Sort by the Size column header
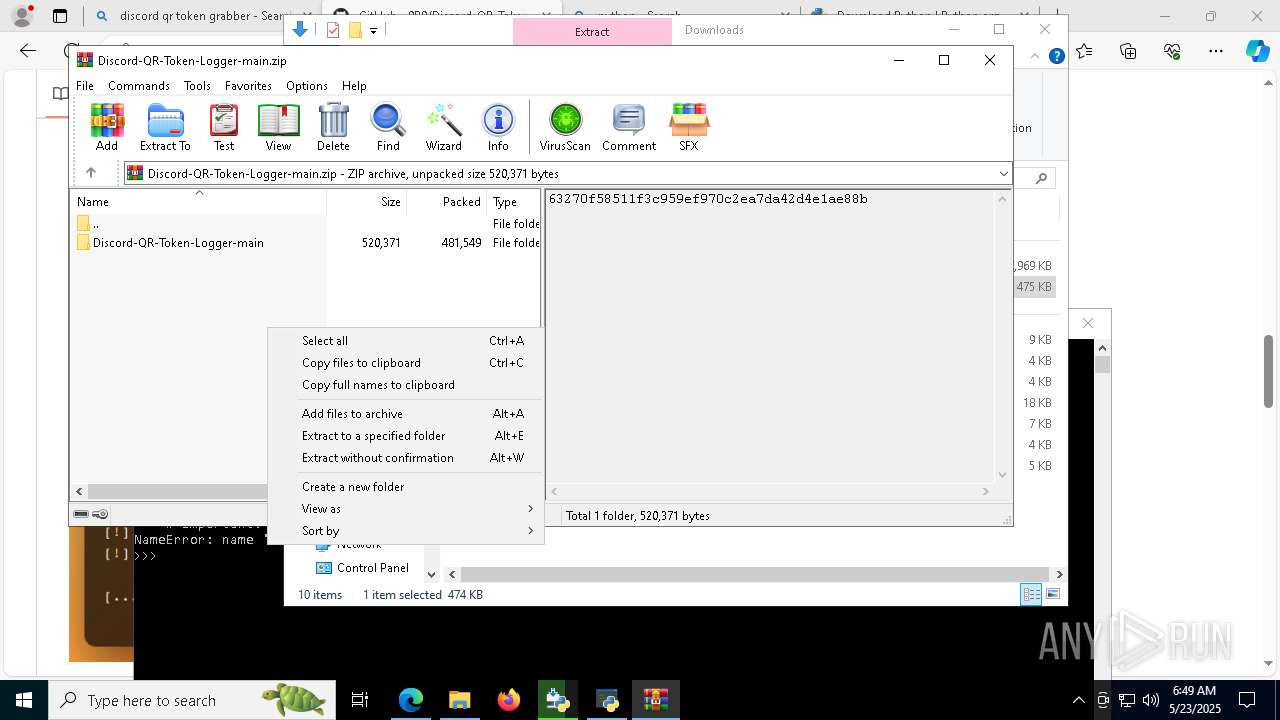Screen dimensions: 1280x720 pos(367,201)
